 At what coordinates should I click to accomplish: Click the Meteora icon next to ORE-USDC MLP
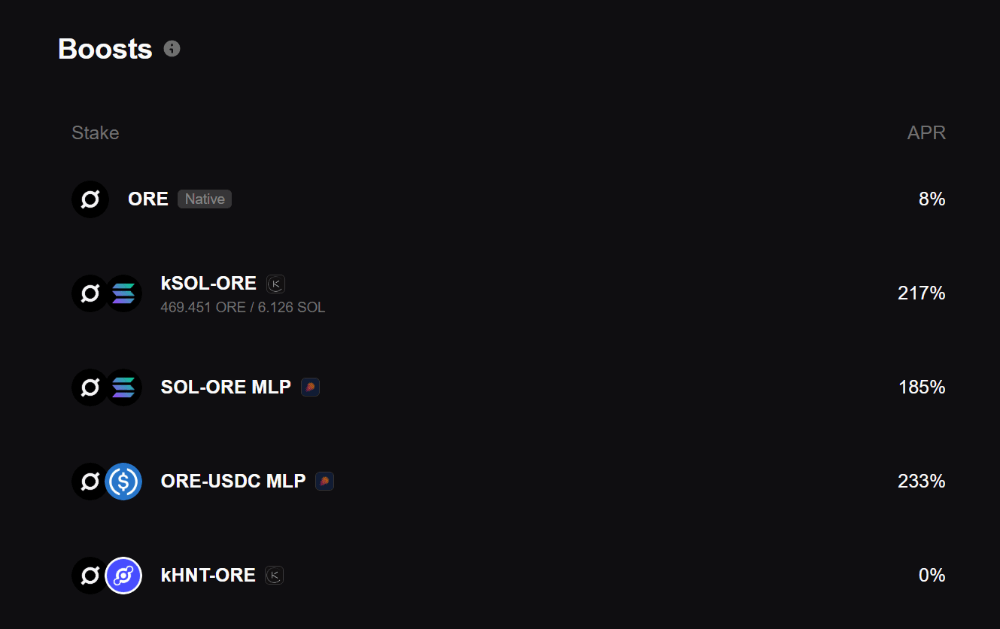(325, 481)
